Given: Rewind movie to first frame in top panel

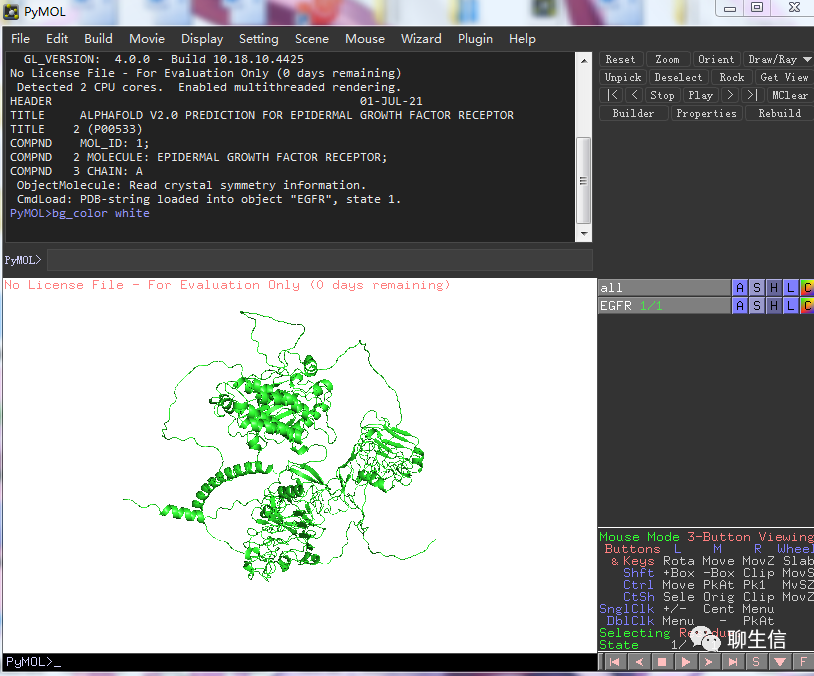Looking at the screenshot, I should (x=612, y=95).
